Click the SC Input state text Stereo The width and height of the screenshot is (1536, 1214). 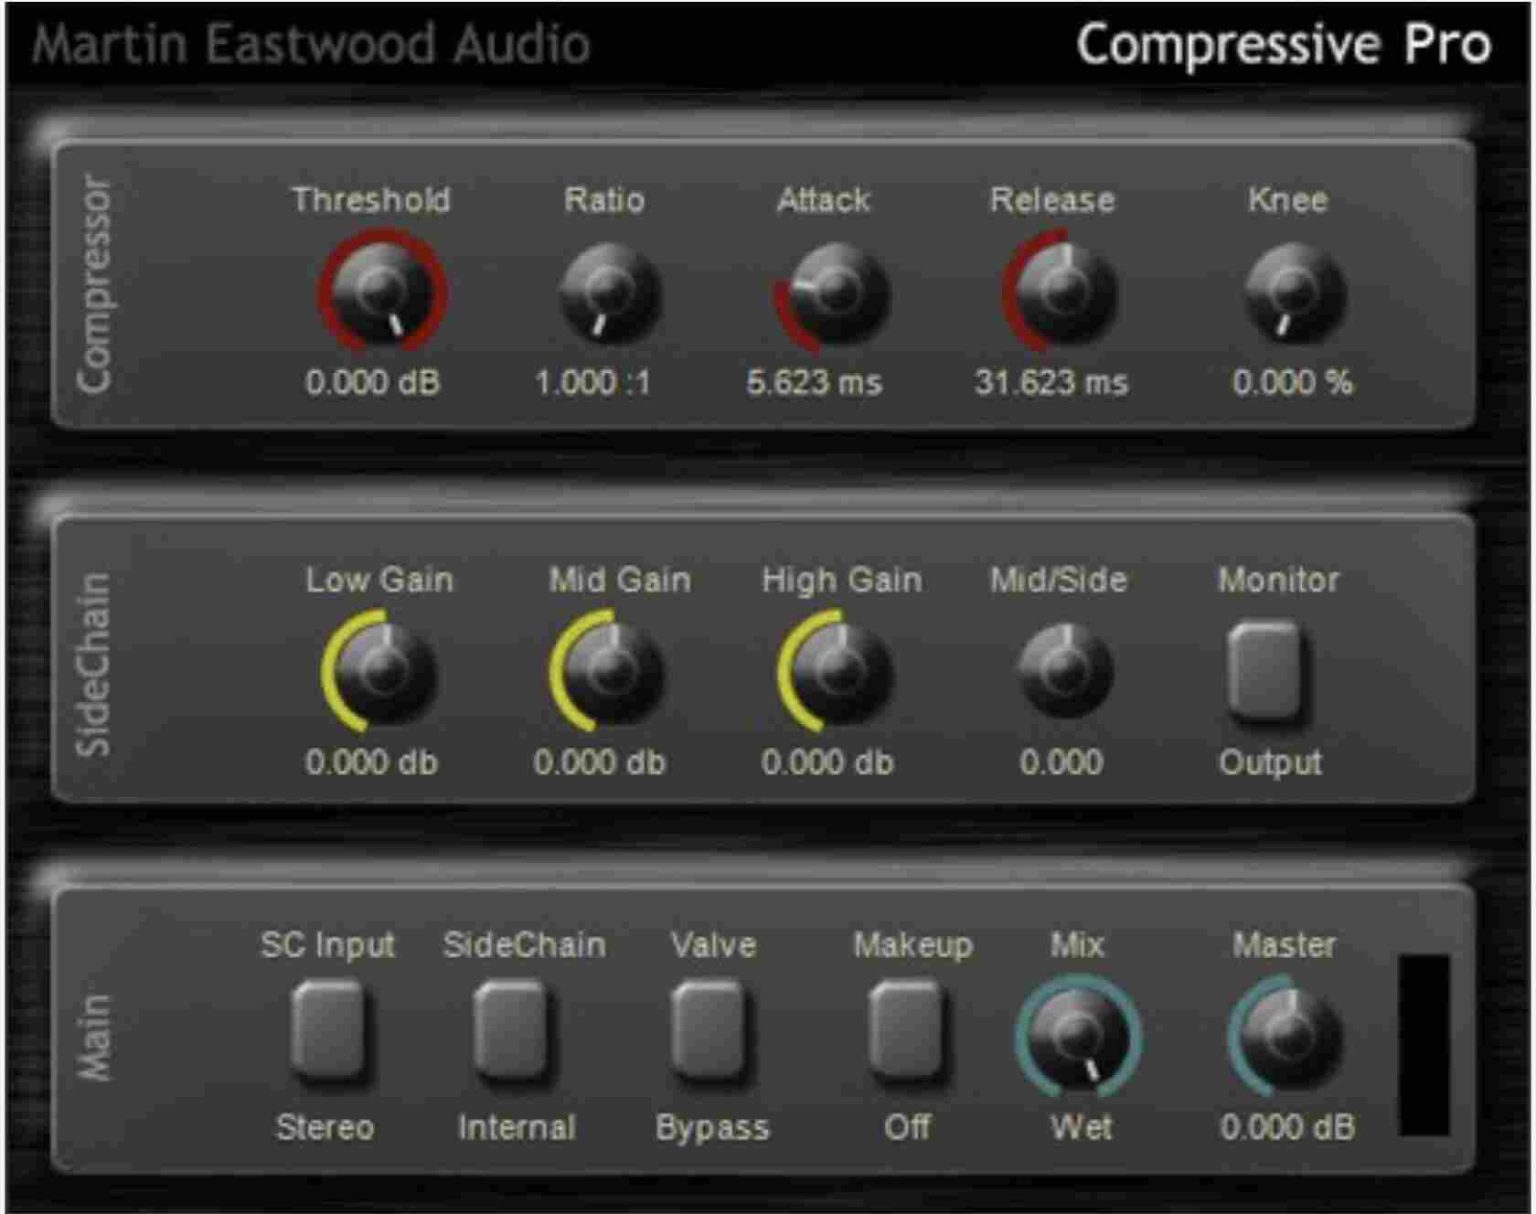[325, 1128]
